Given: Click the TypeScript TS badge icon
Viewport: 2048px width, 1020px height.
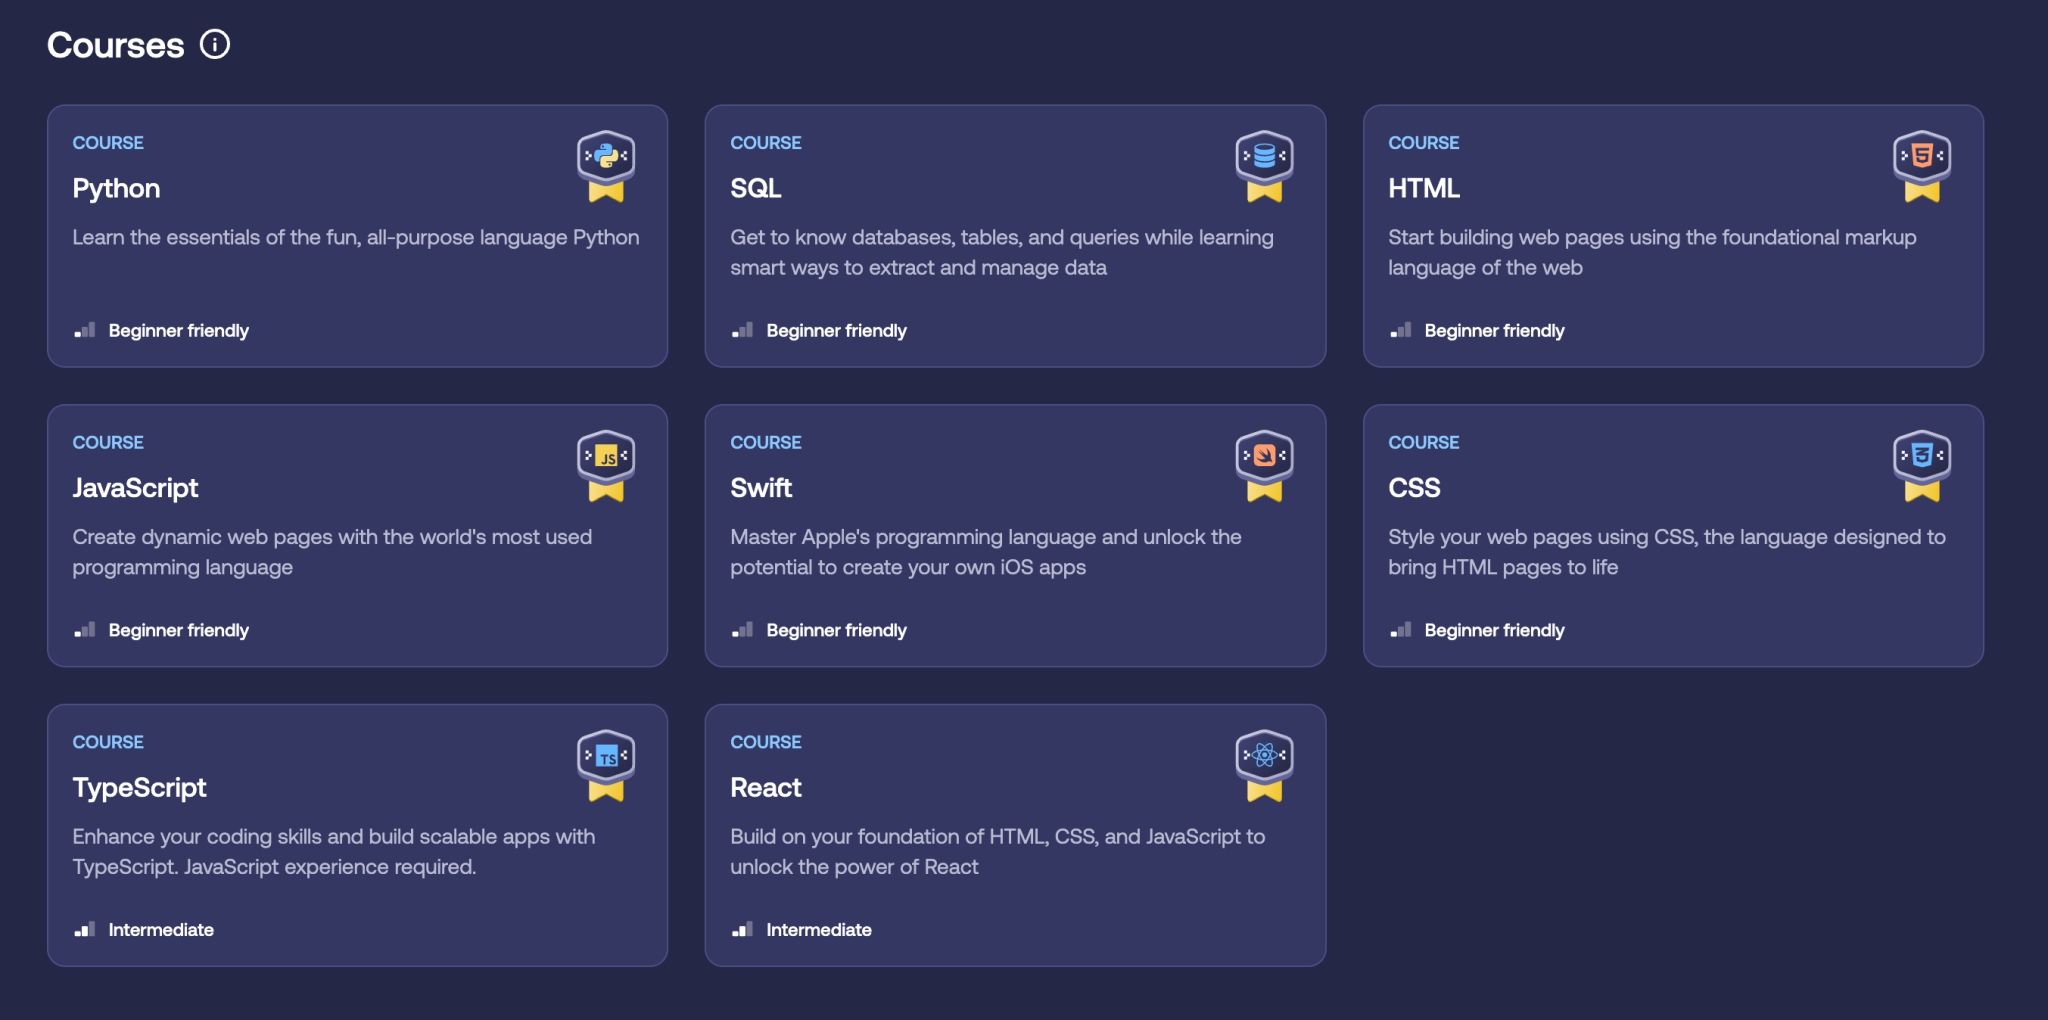Looking at the screenshot, I should pyautogui.click(x=606, y=764).
